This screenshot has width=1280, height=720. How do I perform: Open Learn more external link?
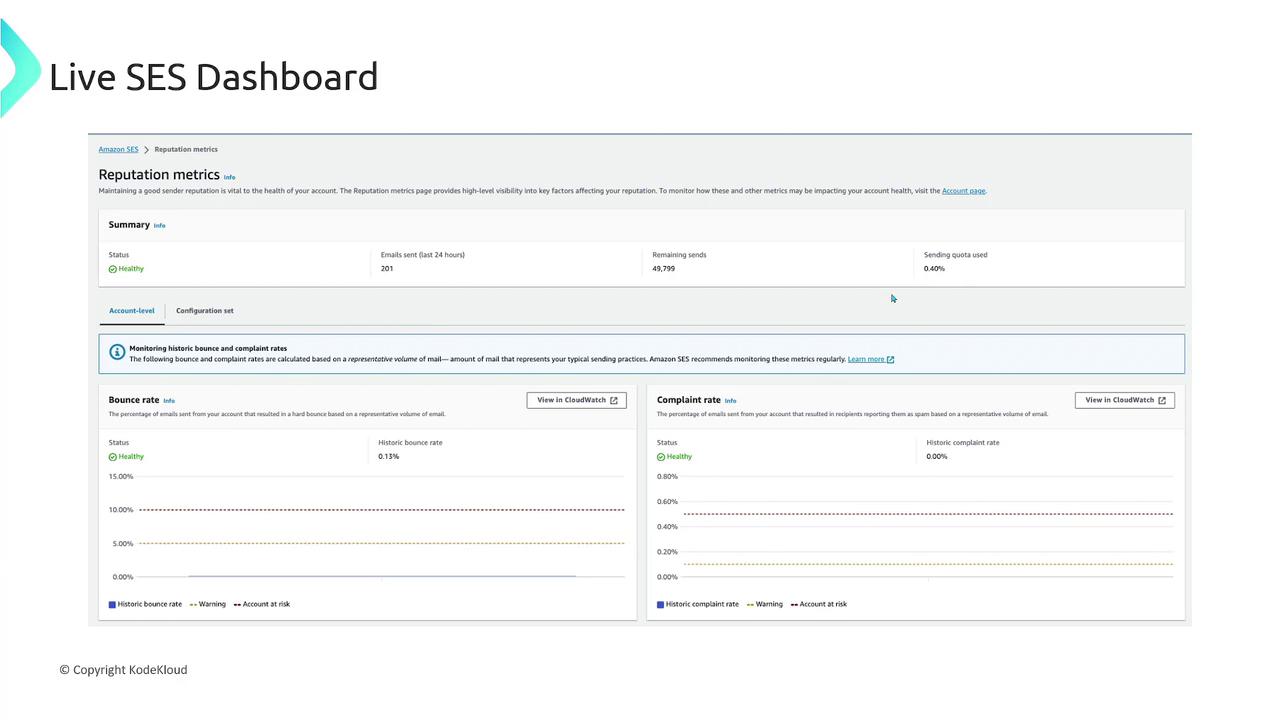870,359
